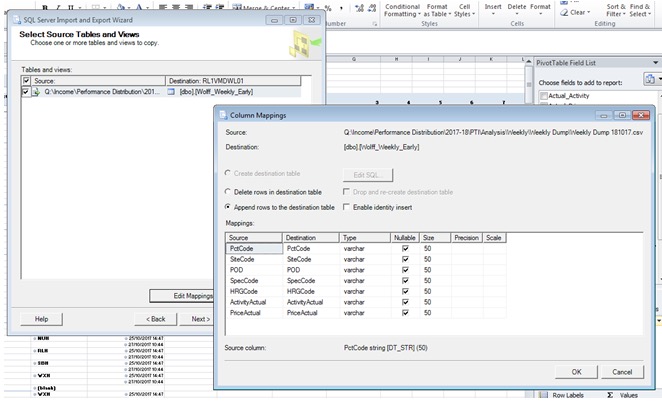Align text right in Excel ribbon

(189, 7)
